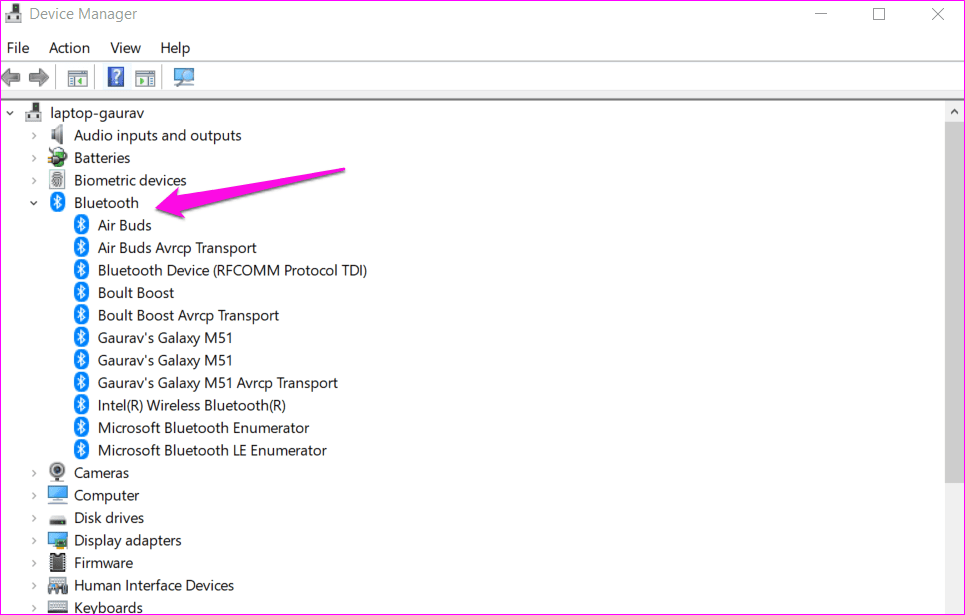The height and width of the screenshot is (615, 965).
Task: Click the scrollbar up arrow
Action: [x=954, y=112]
